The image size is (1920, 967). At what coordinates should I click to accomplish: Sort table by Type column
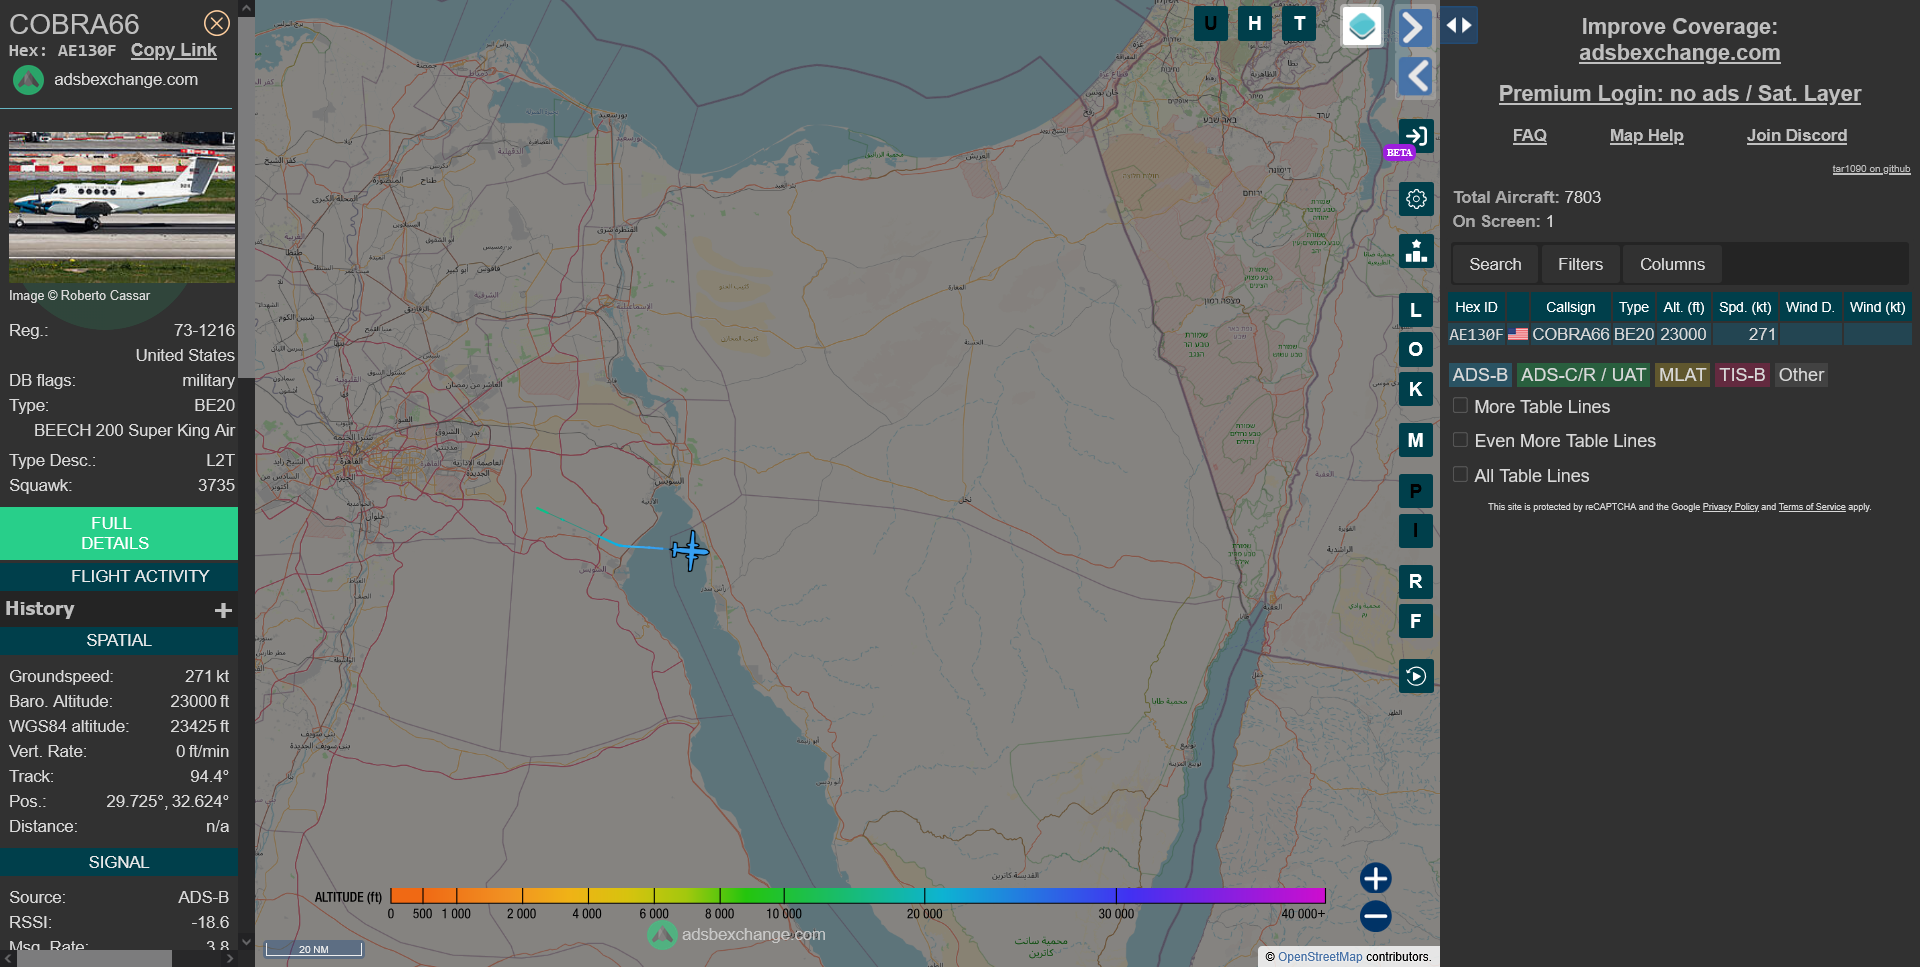coord(1634,307)
